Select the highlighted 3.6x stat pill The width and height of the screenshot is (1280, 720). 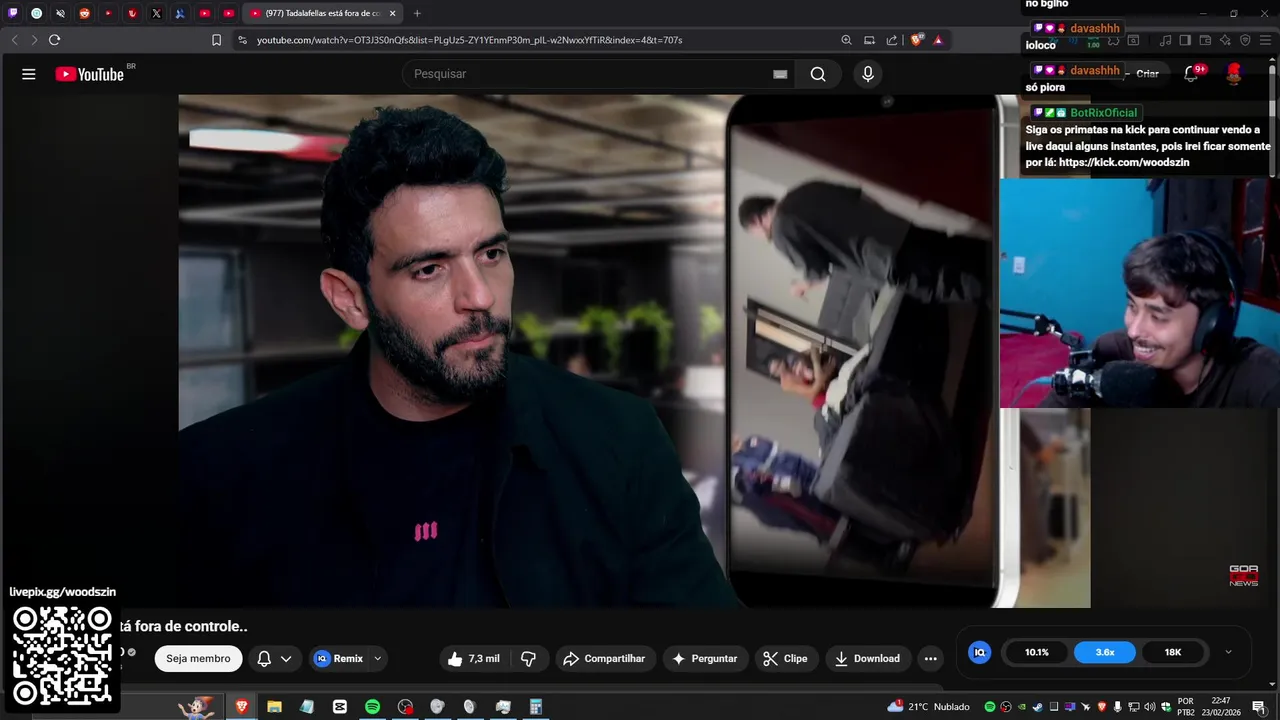[1105, 652]
